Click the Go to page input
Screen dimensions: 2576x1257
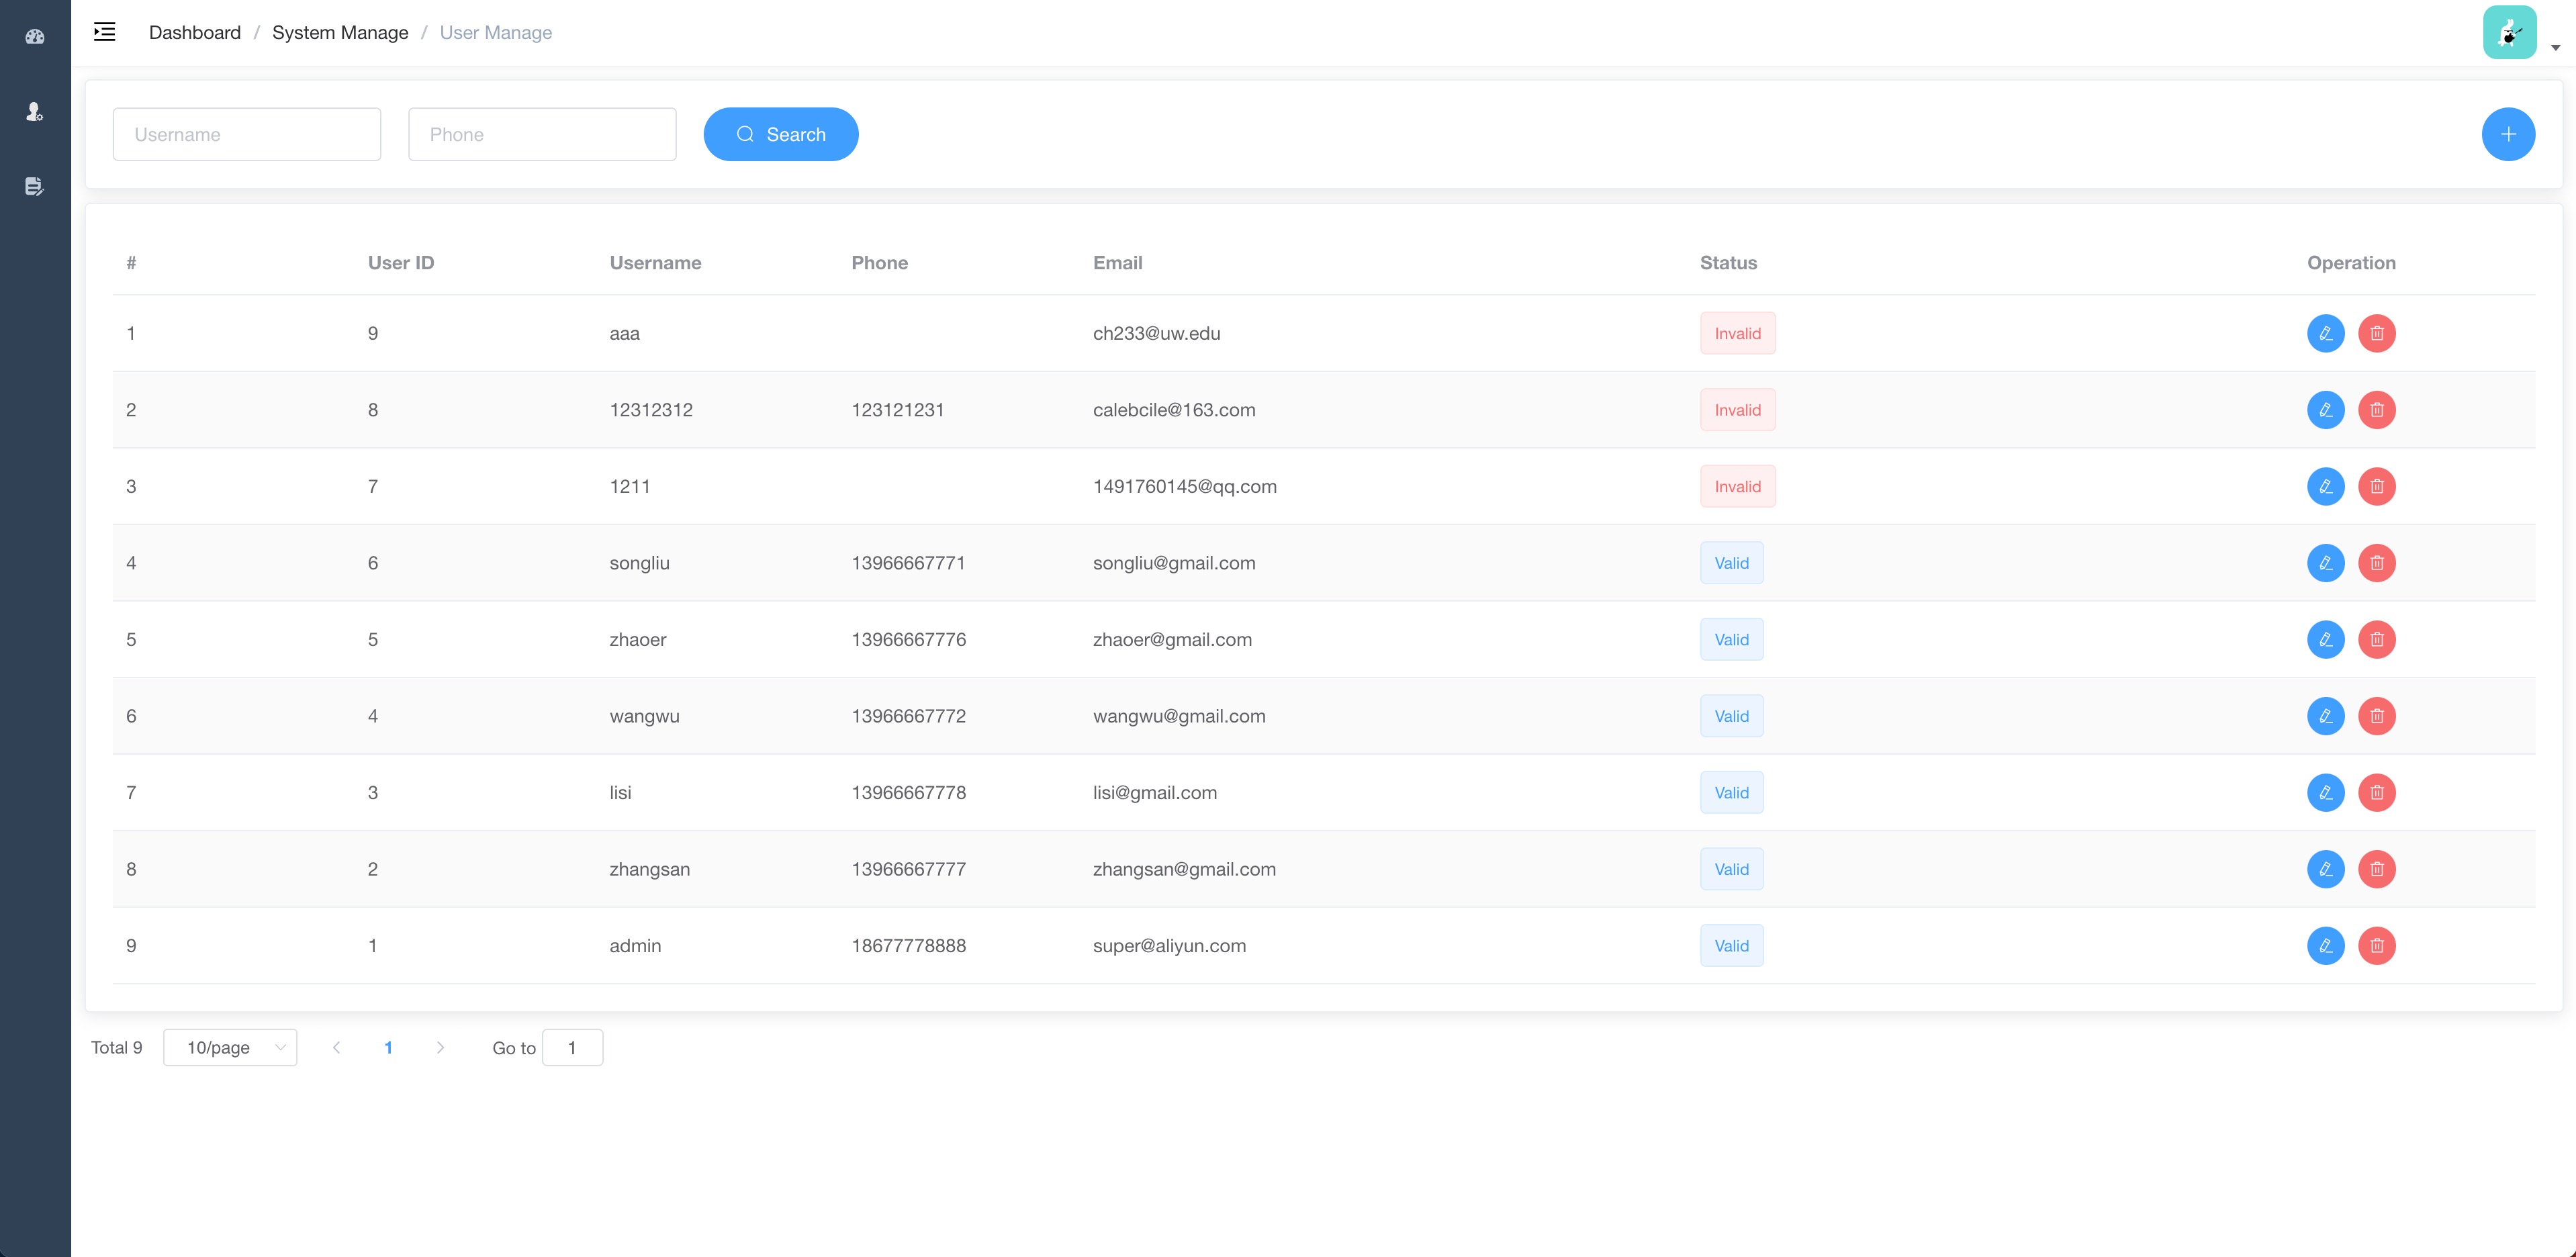(572, 1047)
